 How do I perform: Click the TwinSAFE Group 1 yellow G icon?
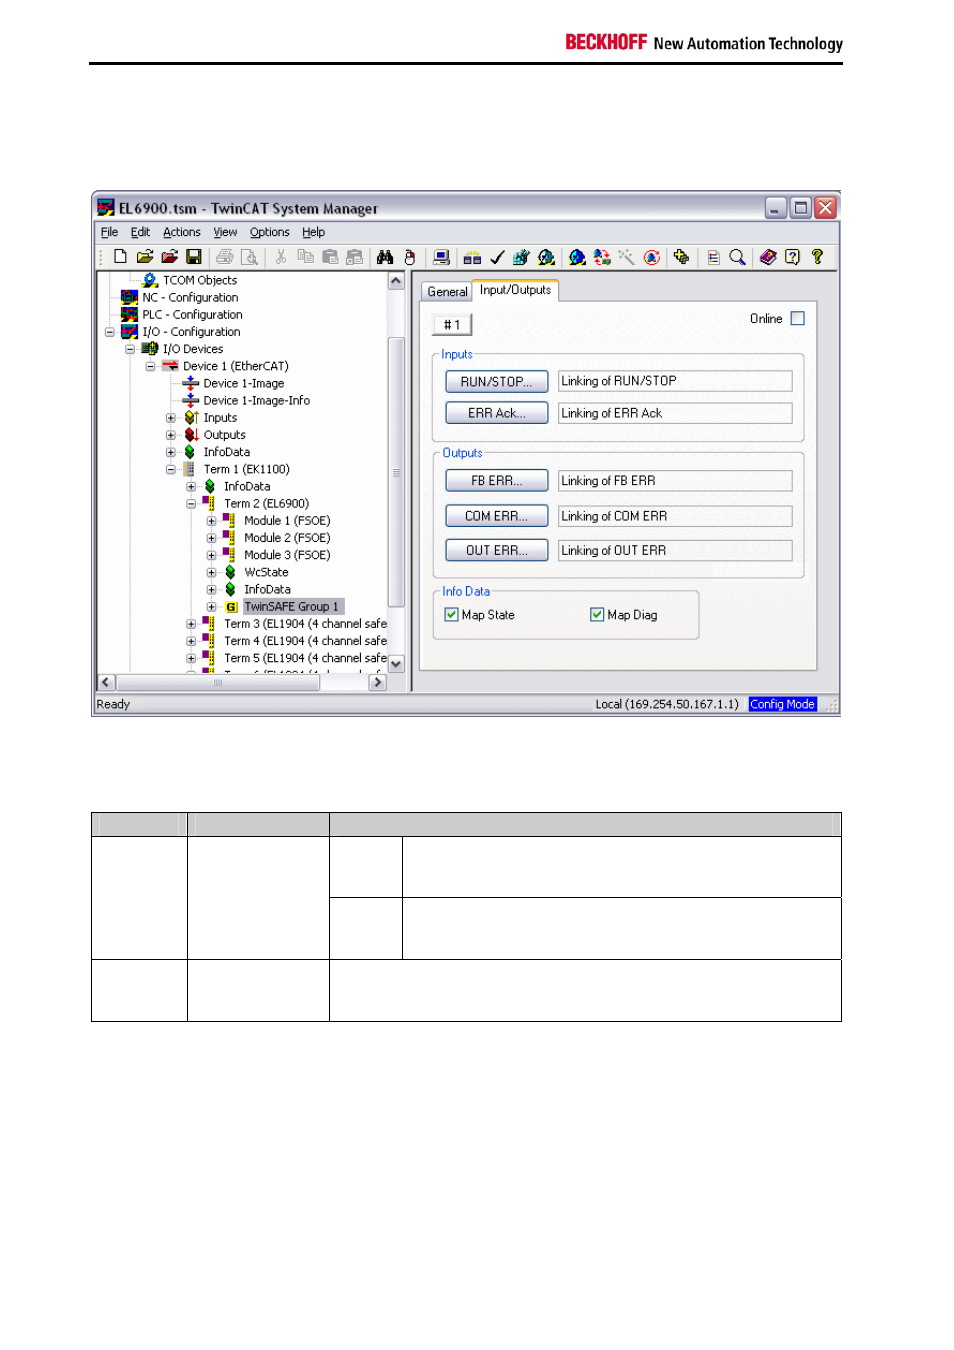click(x=231, y=607)
